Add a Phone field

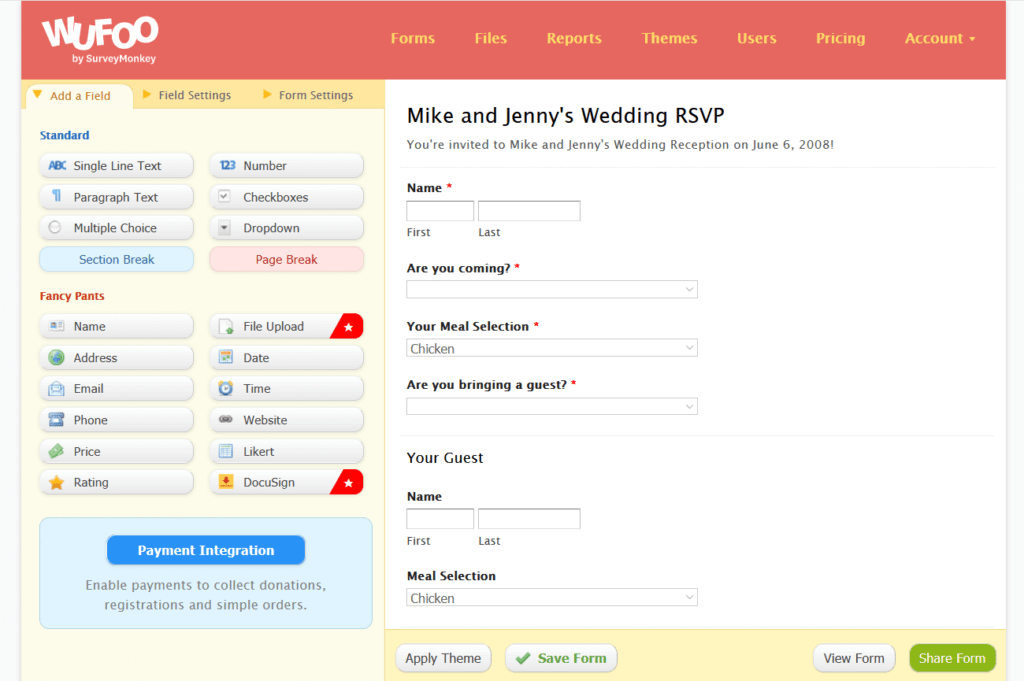click(116, 419)
